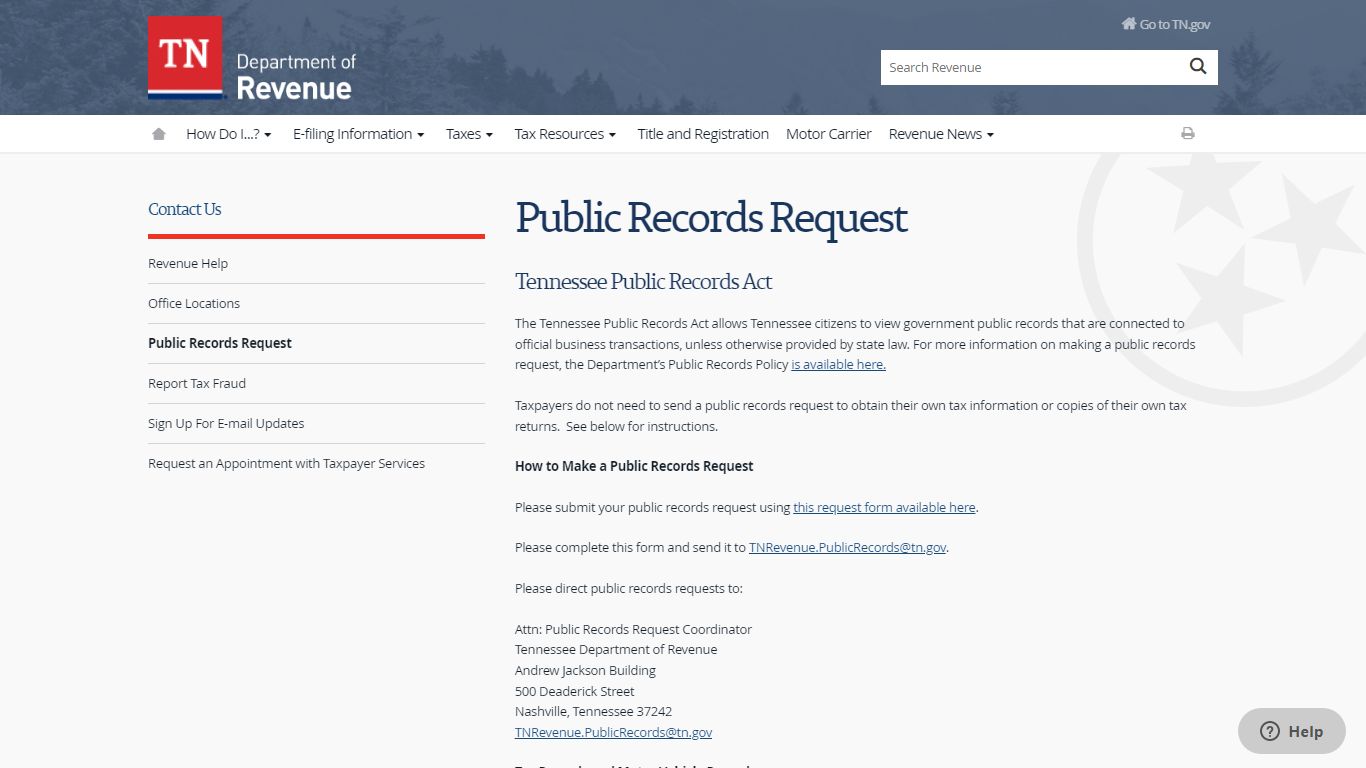The width and height of the screenshot is (1366, 768).
Task: Click the TN Department of Revenue logo
Action: 251,58
